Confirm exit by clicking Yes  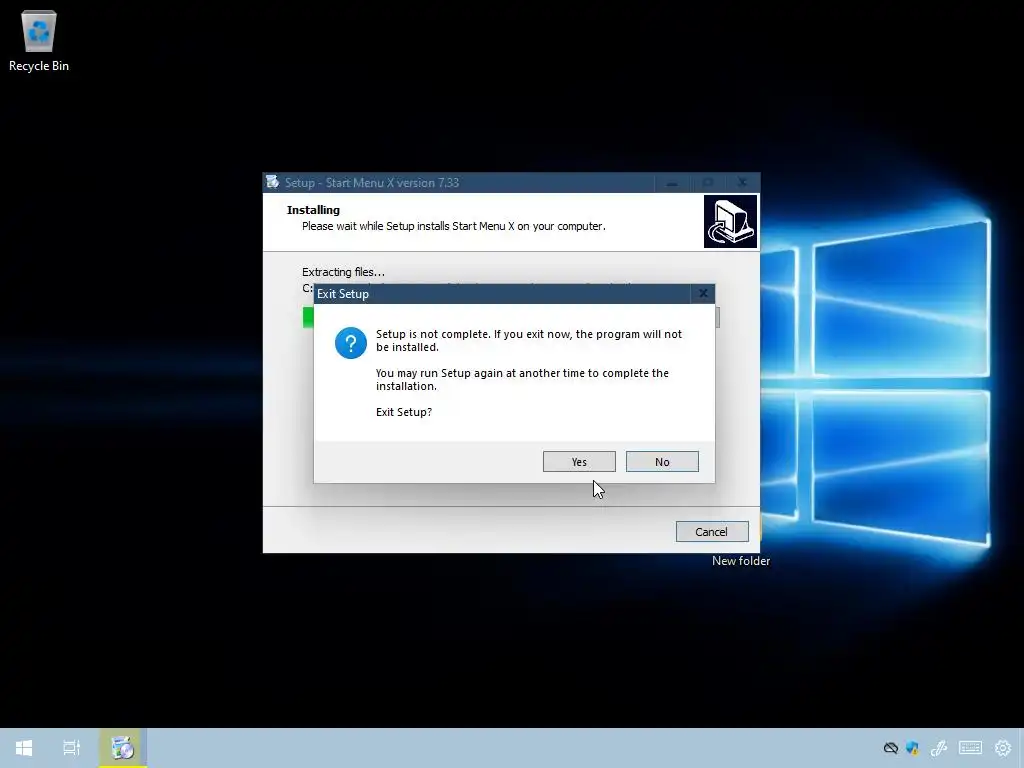click(x=579, y=462)
